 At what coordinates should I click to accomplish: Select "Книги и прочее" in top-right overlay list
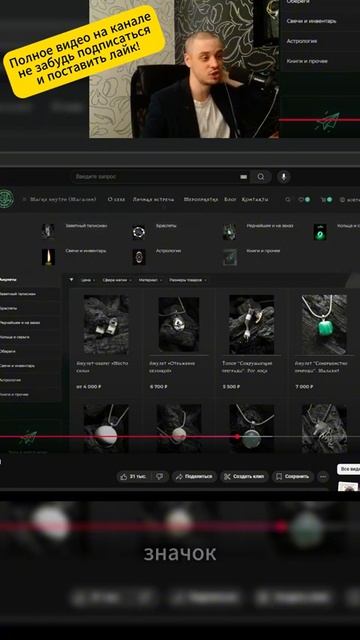[307, 61]
